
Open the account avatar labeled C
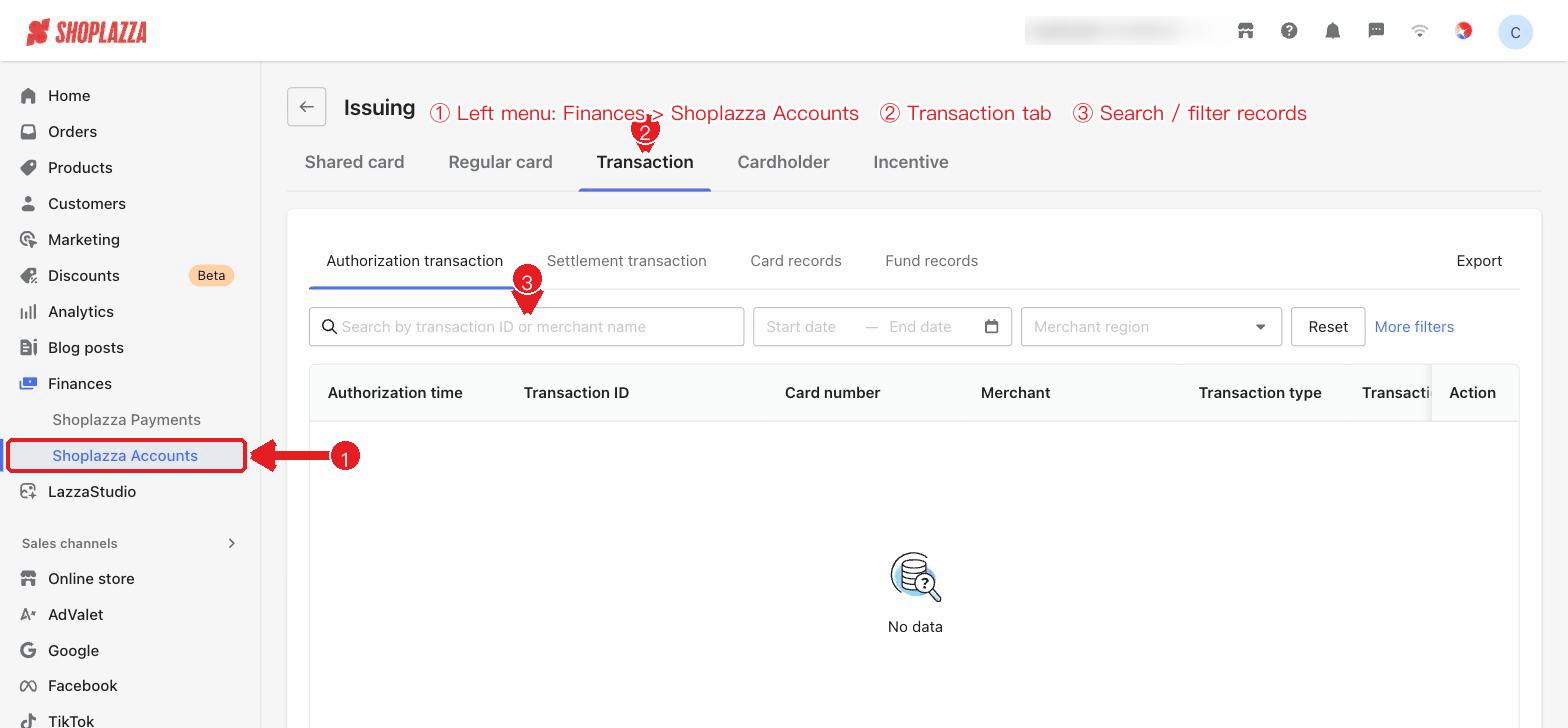[x=1515, y=32]
